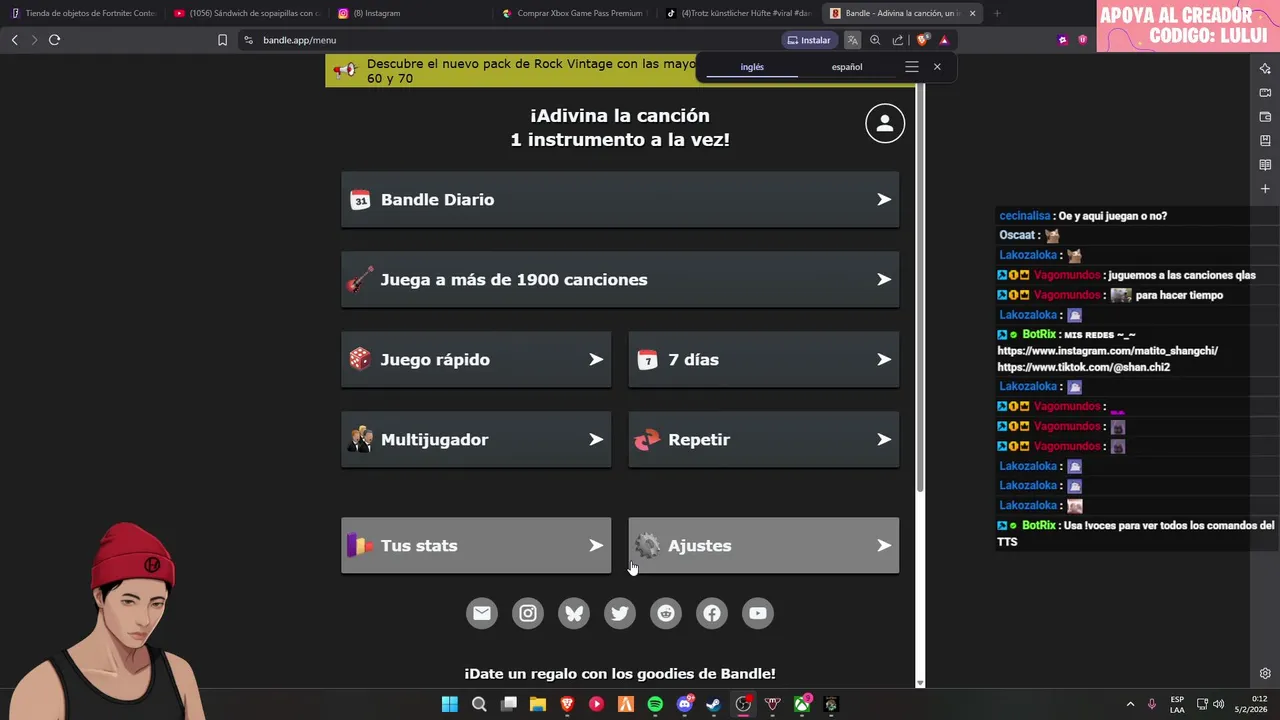Open Bandle's Bluesky butterfly icon

574,613
